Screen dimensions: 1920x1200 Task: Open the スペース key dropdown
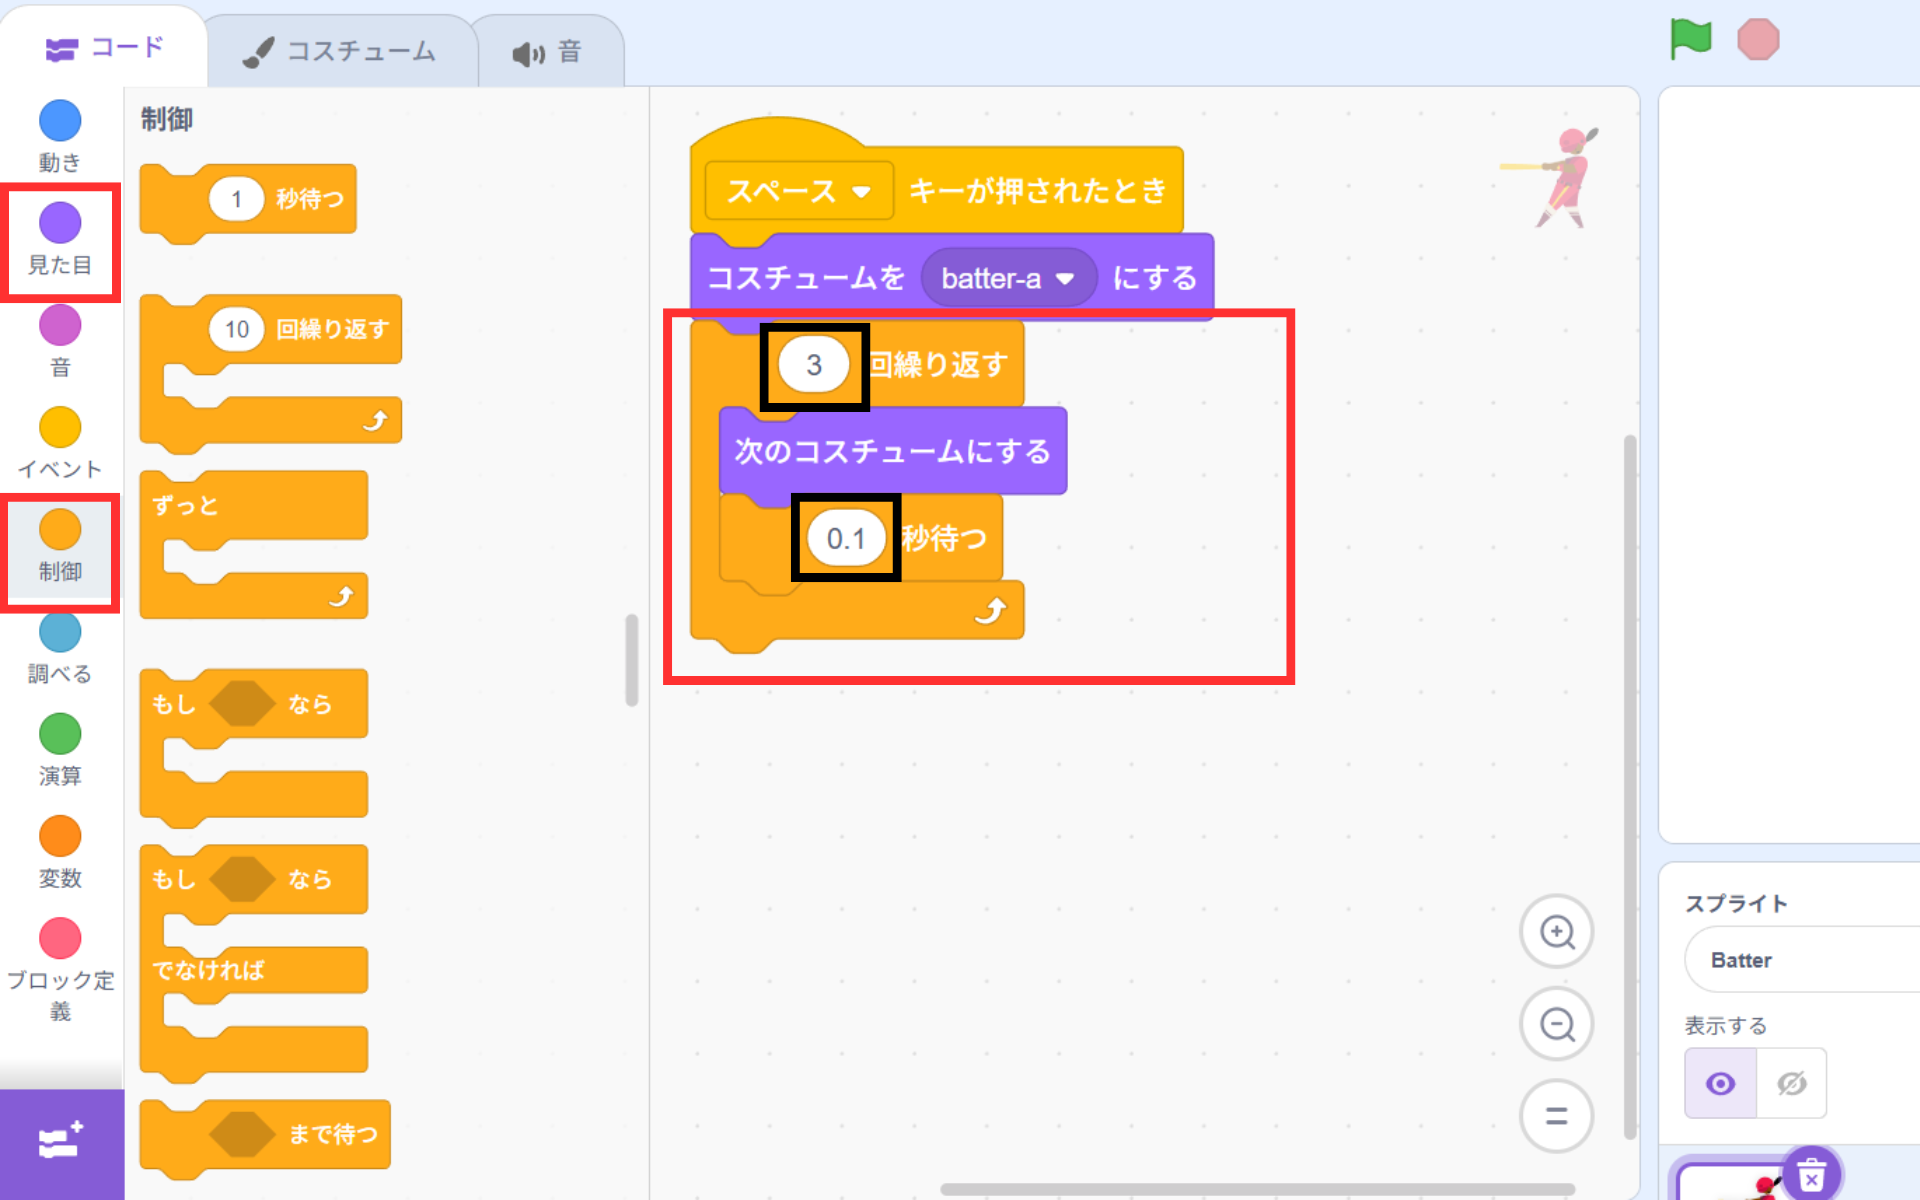tap(799, 191)
